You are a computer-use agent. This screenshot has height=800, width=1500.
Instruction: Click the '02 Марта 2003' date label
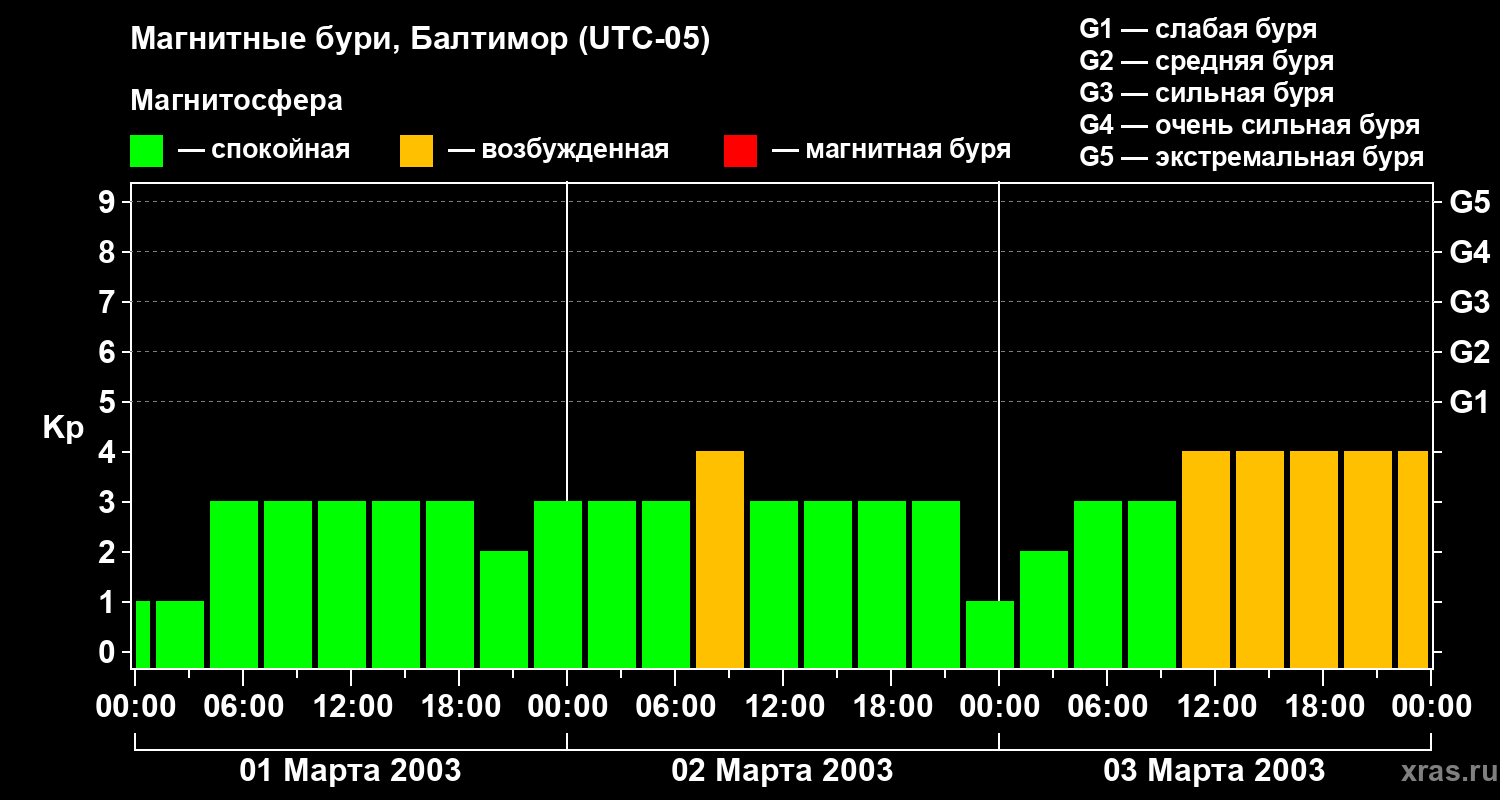click(782, 771)
